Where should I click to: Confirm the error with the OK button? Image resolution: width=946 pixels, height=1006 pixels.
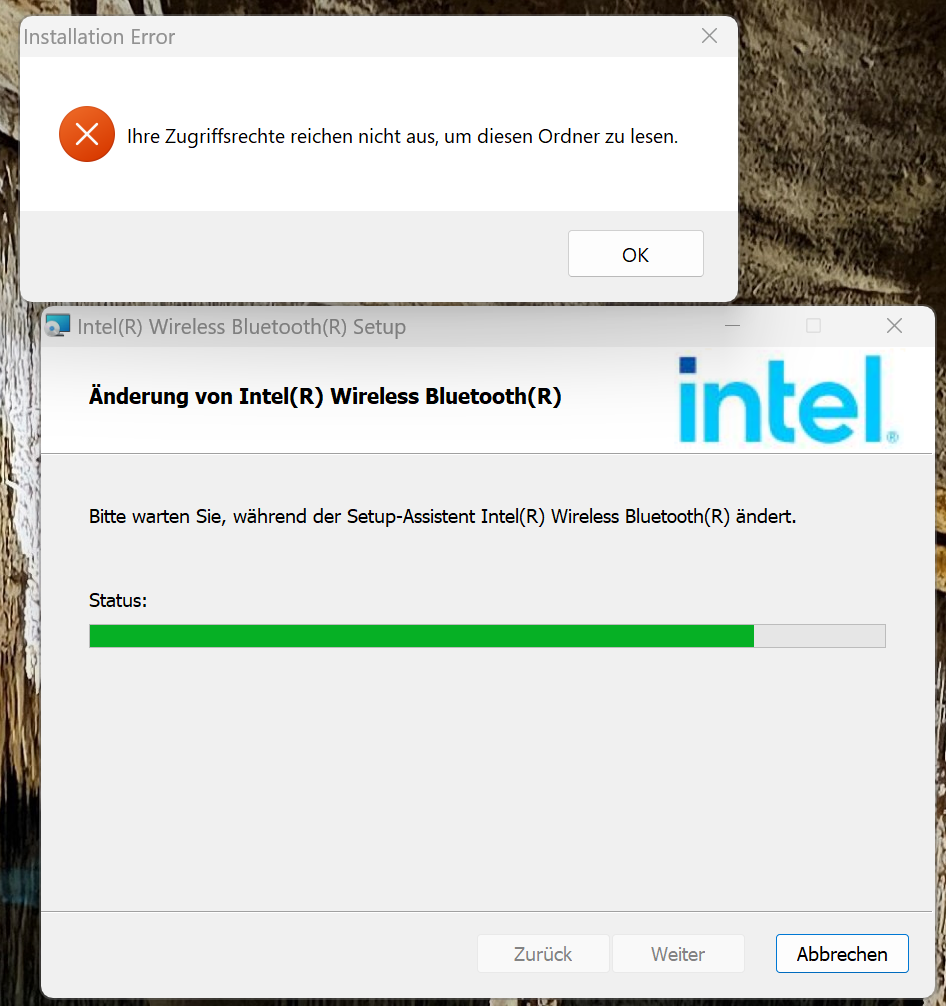(x=635, y=253)
